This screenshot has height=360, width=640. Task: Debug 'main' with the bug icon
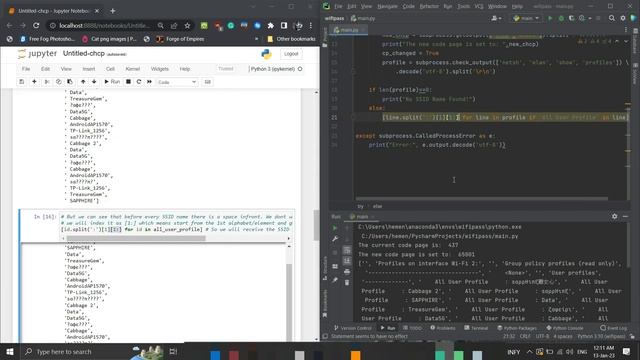561,18
